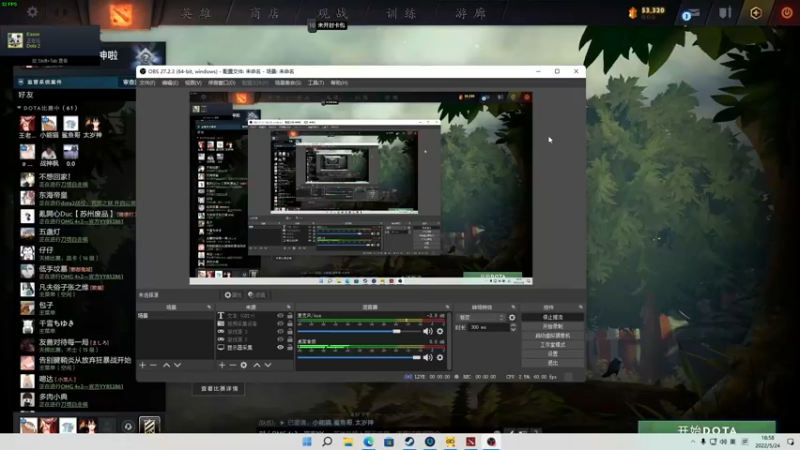Click 启动虚拟摄像机 button
The height and width of the screenshot is (450, 800).
click(x=553, y=336)
